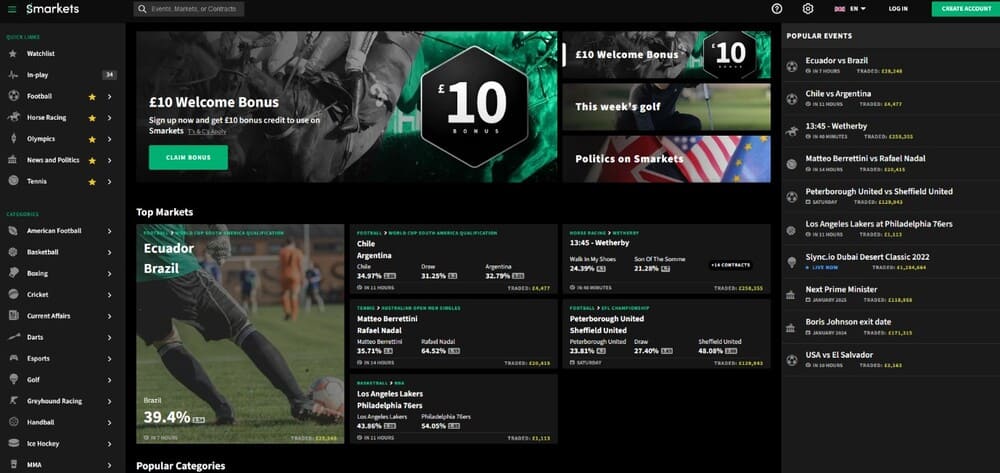
Task: Click Walk In My Shoes 24.39% price
Action: click(588, 268)
